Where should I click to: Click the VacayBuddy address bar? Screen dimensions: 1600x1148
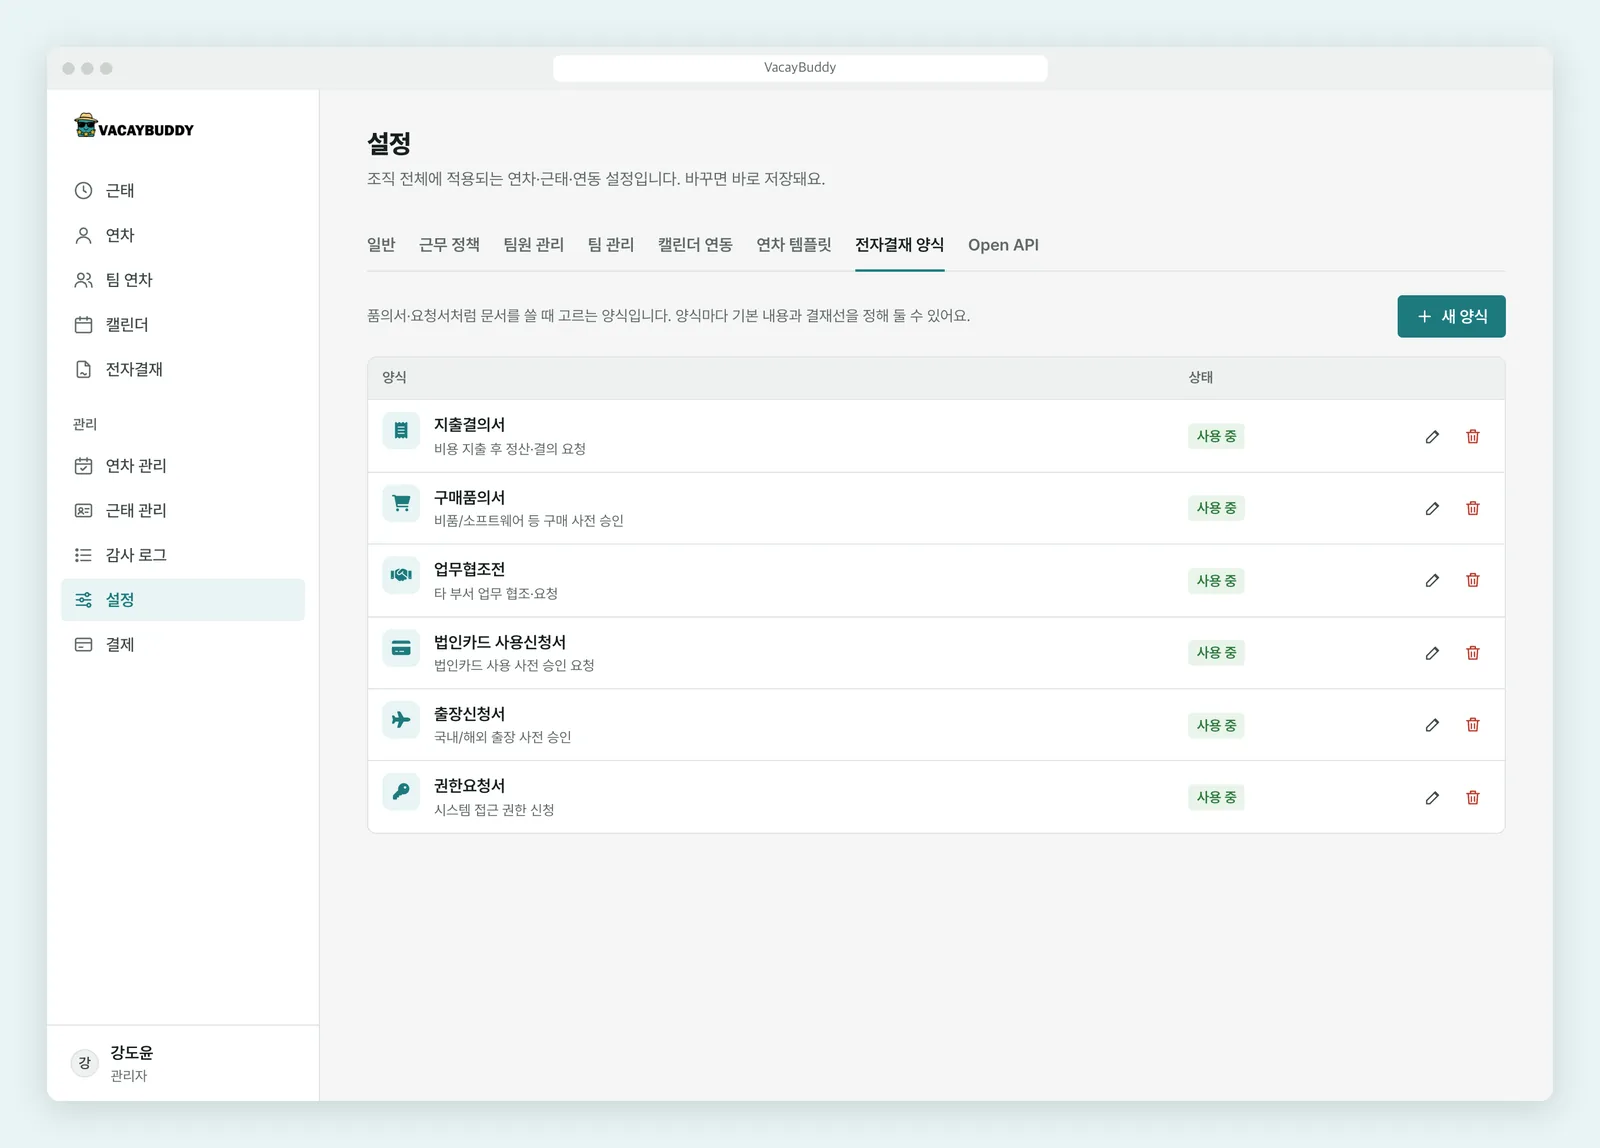click(x=800, y=68)
